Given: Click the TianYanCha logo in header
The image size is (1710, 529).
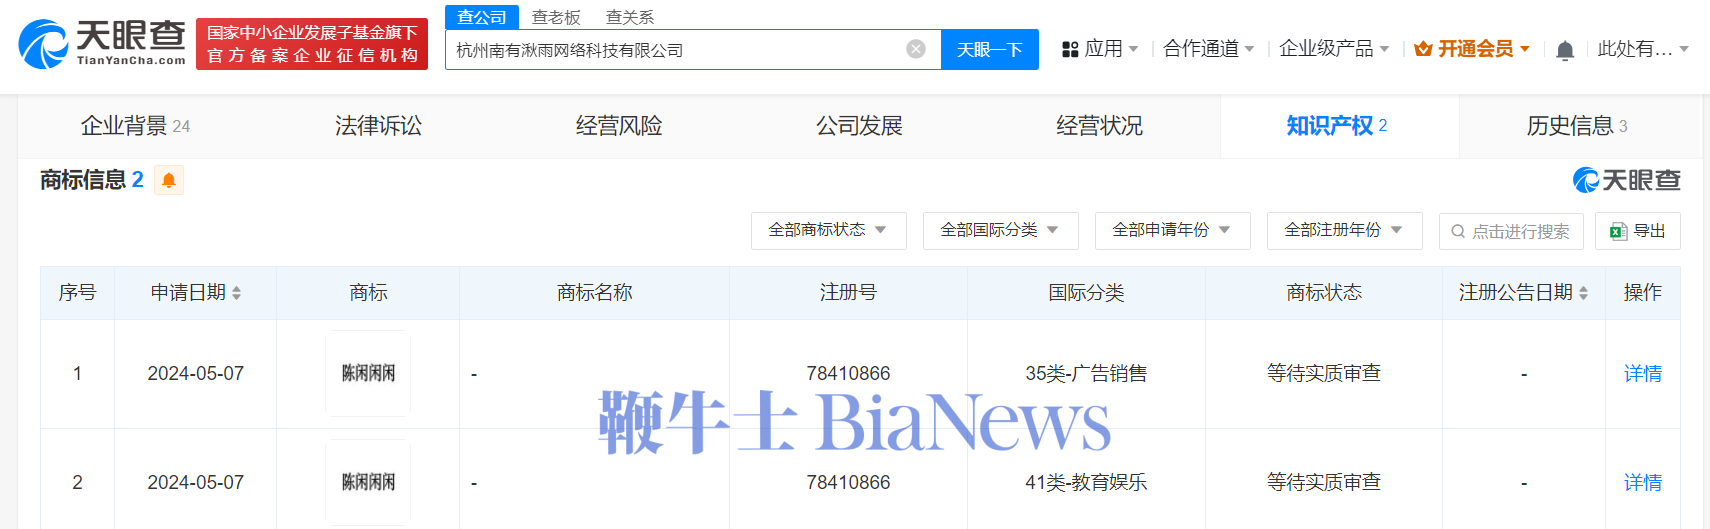Looking at the screenshot, I should coord(102,44).
